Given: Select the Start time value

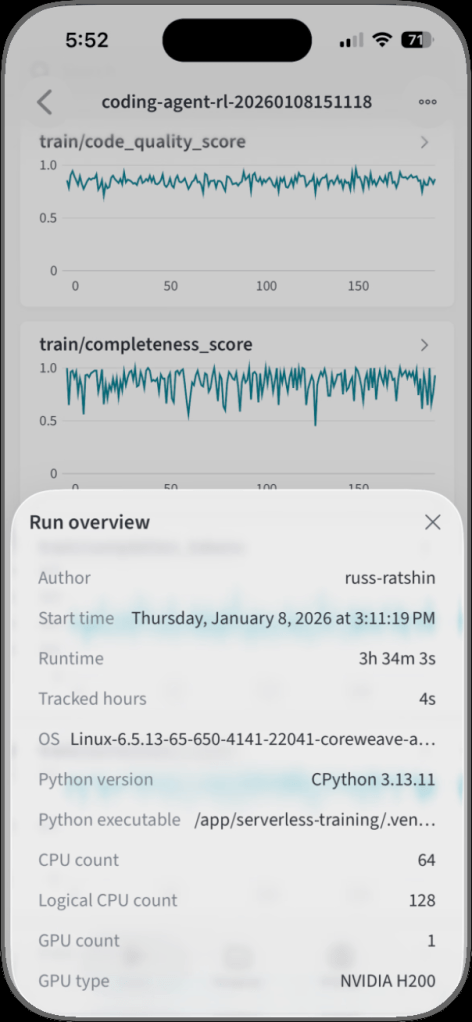Looking at the screenshot, I should click(283, 618).
